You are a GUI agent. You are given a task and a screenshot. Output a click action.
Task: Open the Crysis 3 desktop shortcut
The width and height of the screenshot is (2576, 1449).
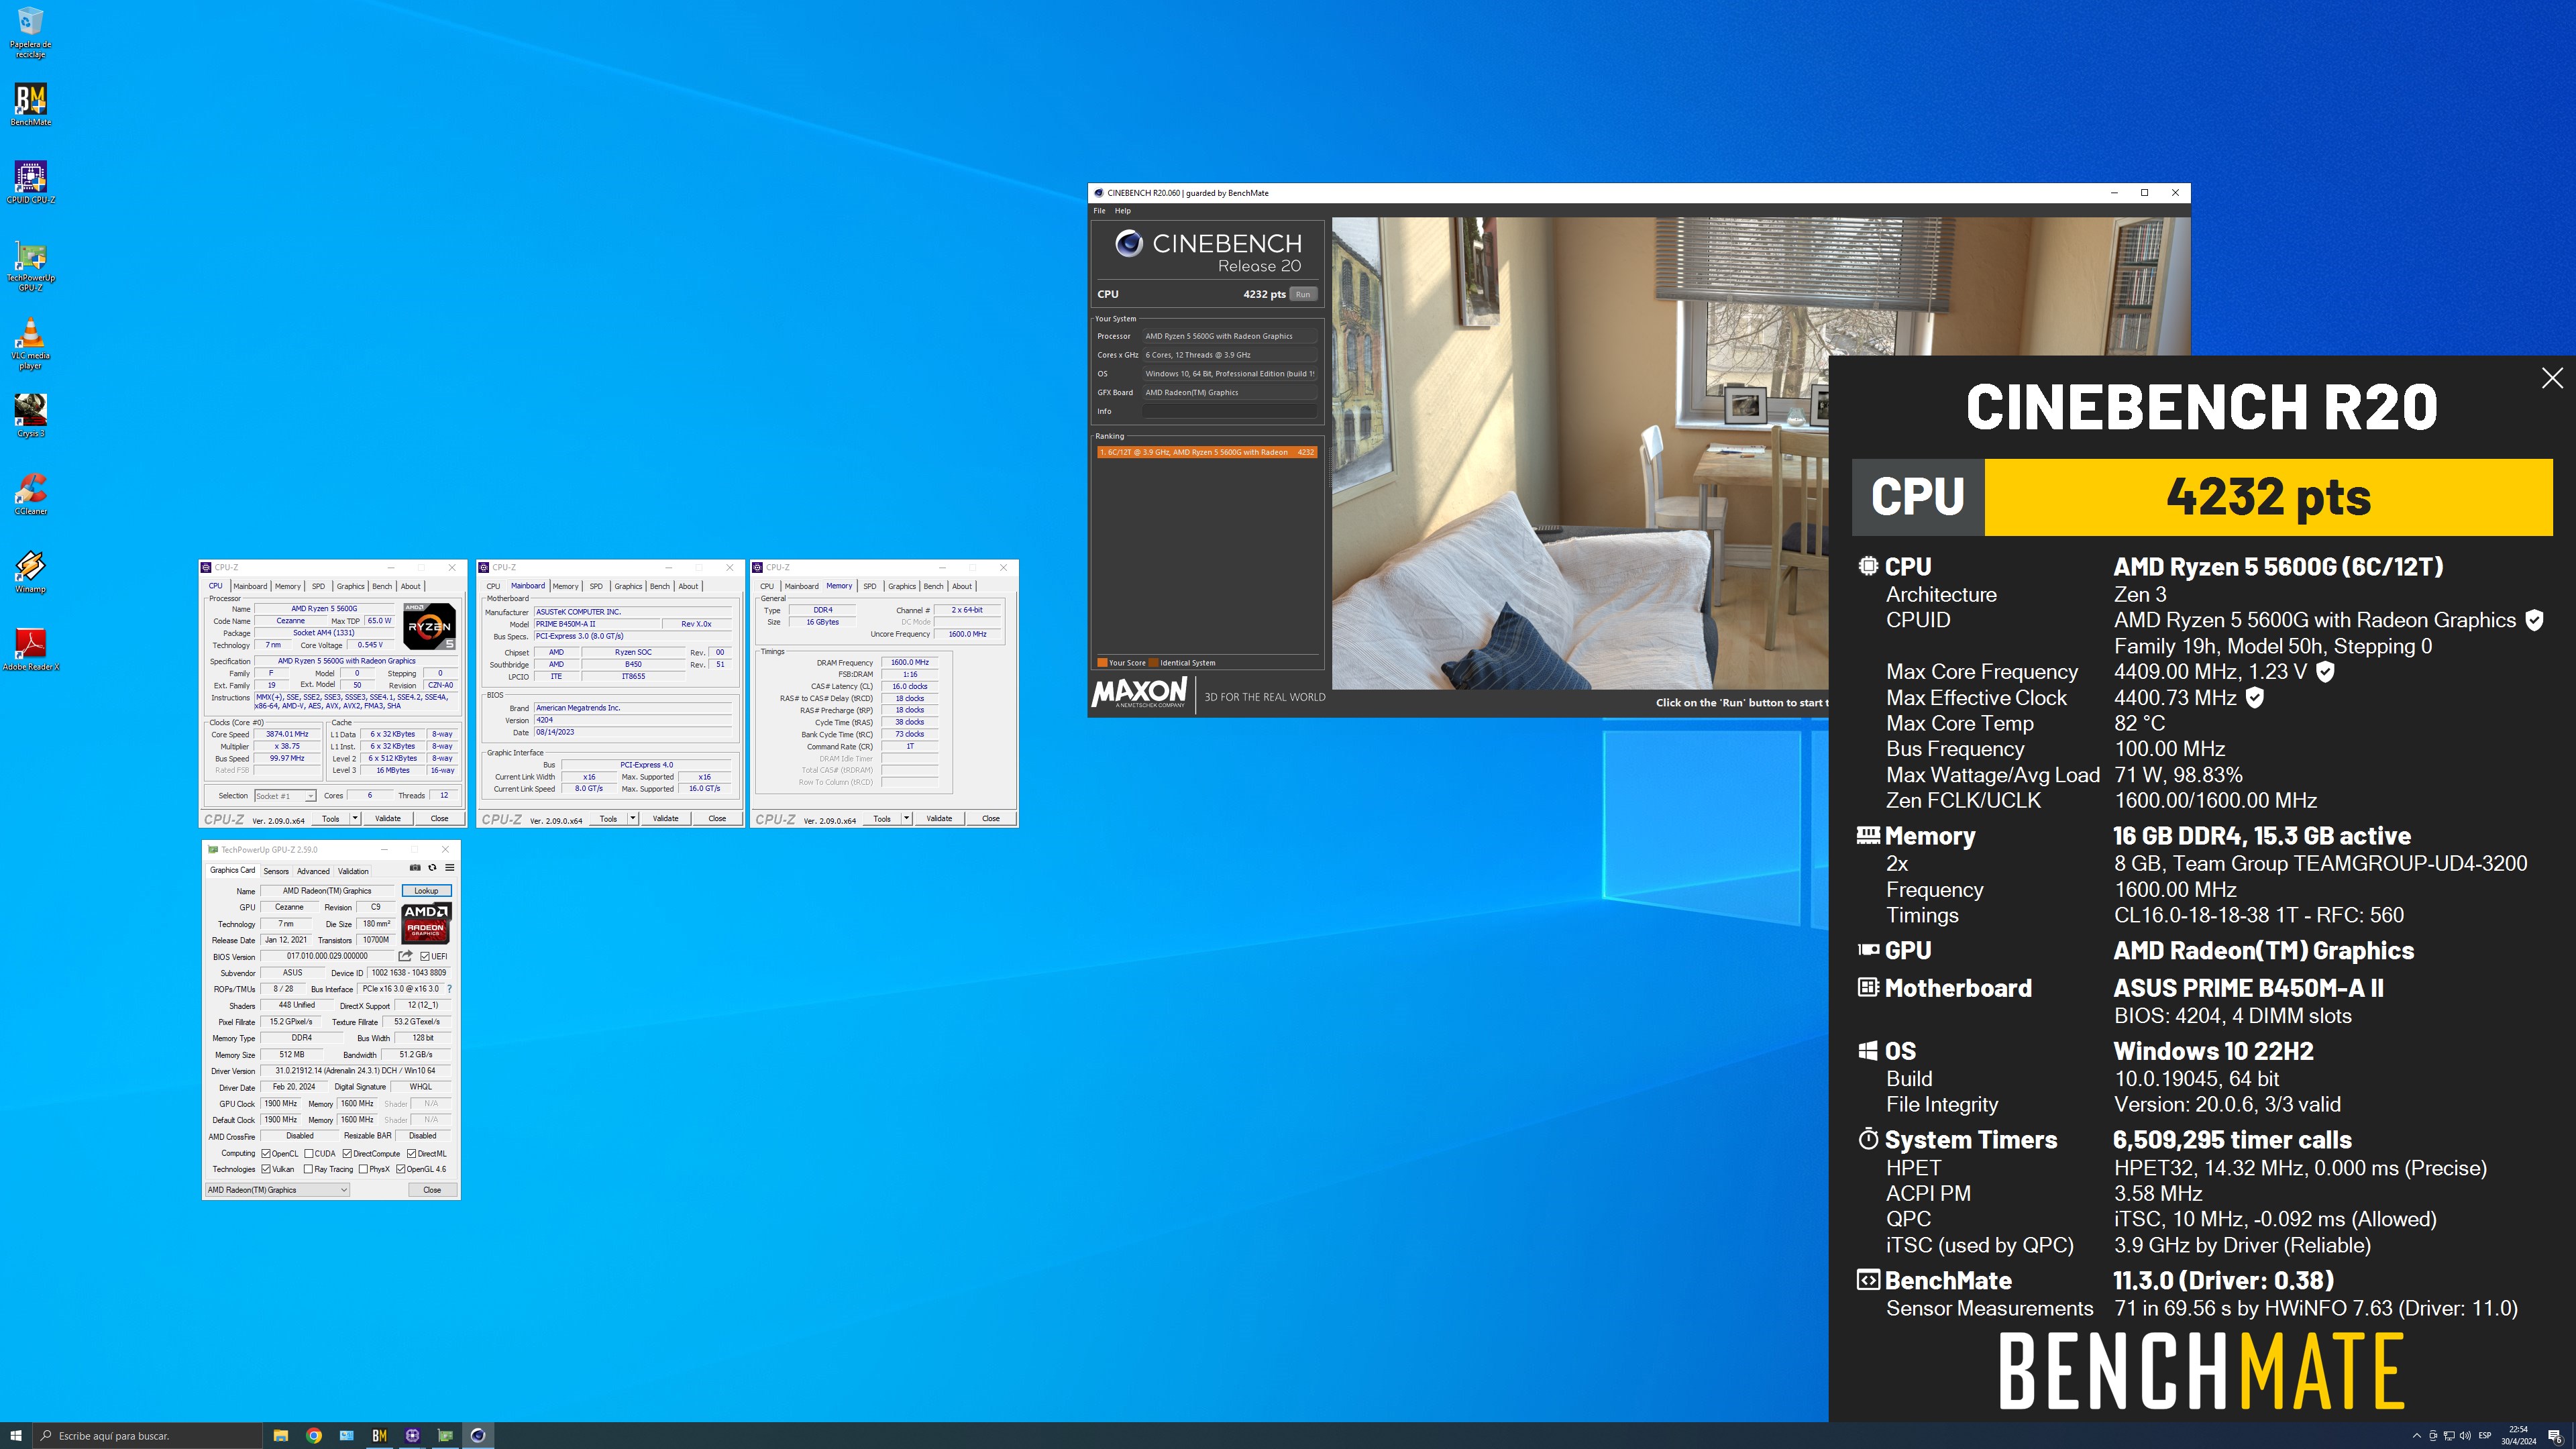(31, 415)
